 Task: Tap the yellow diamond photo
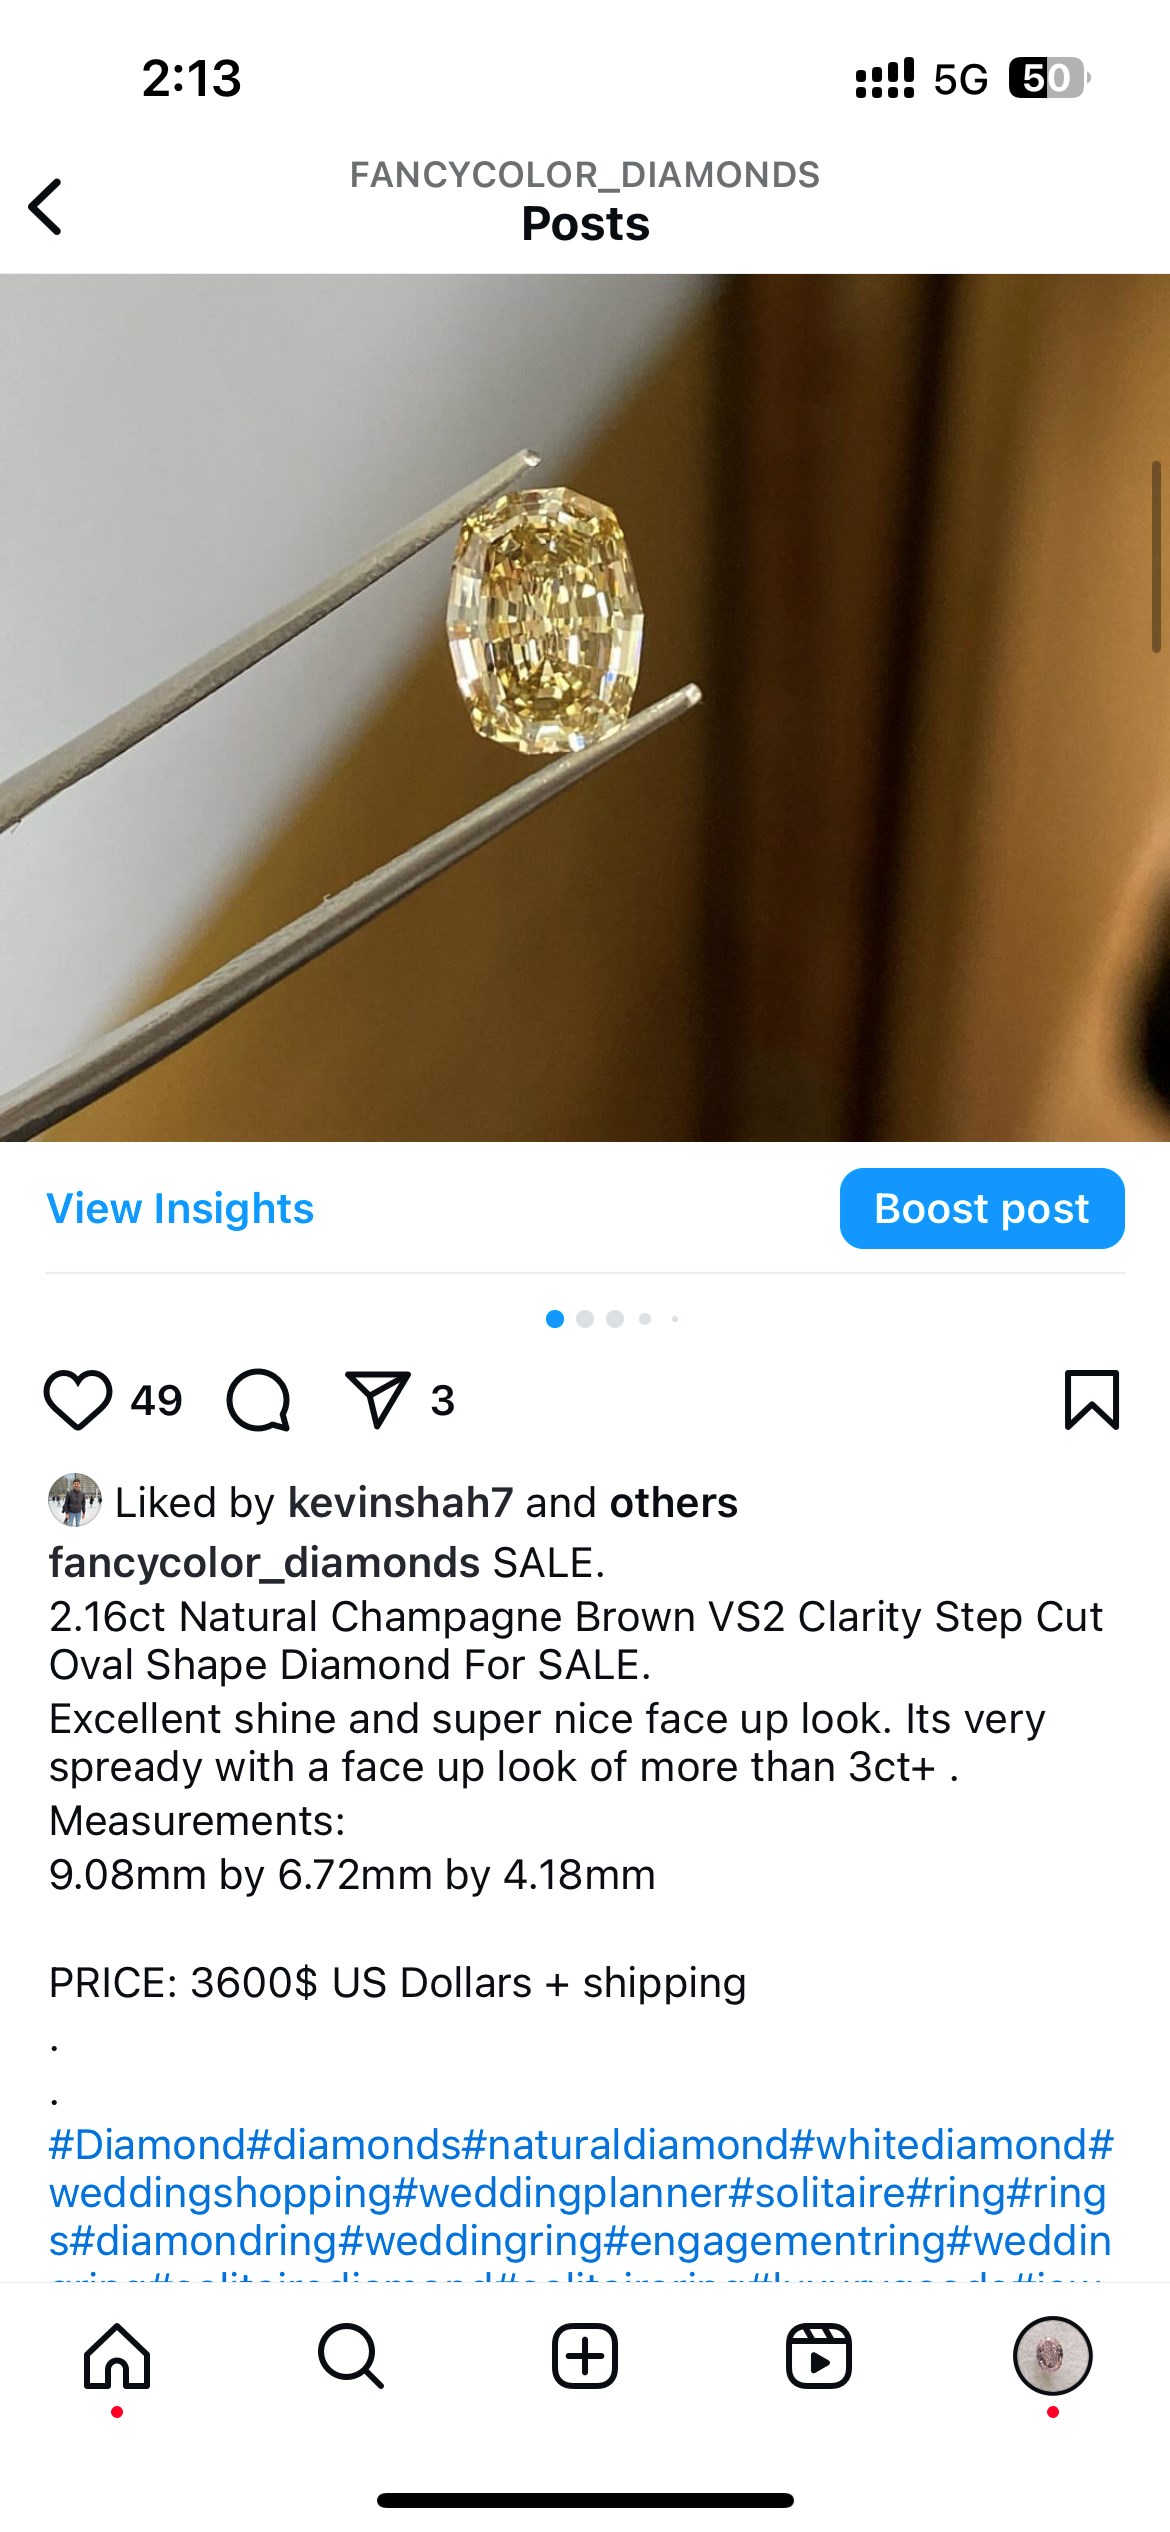pyautogui.click(x=585, y=708)
